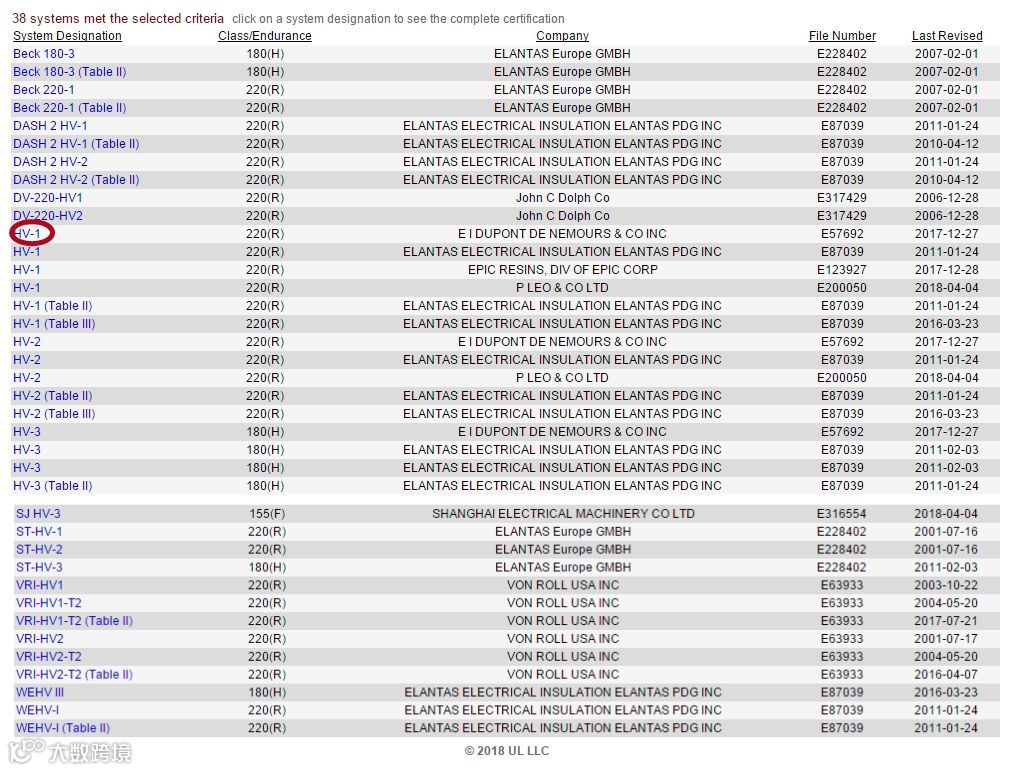The image size is (1010, 771).
Task: Open the DV-220-HV1 John C Dolph link
Action: 48,198
